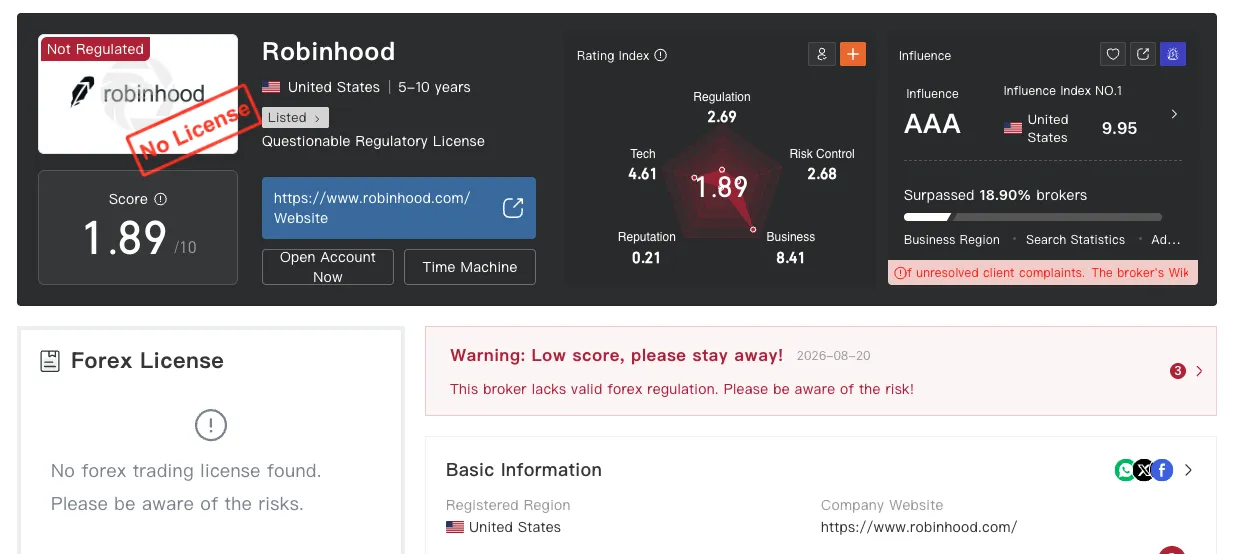Expand Basic Information with the right chevron
The width and height of the screenshot is (1241, 554).
[1188, 470]
